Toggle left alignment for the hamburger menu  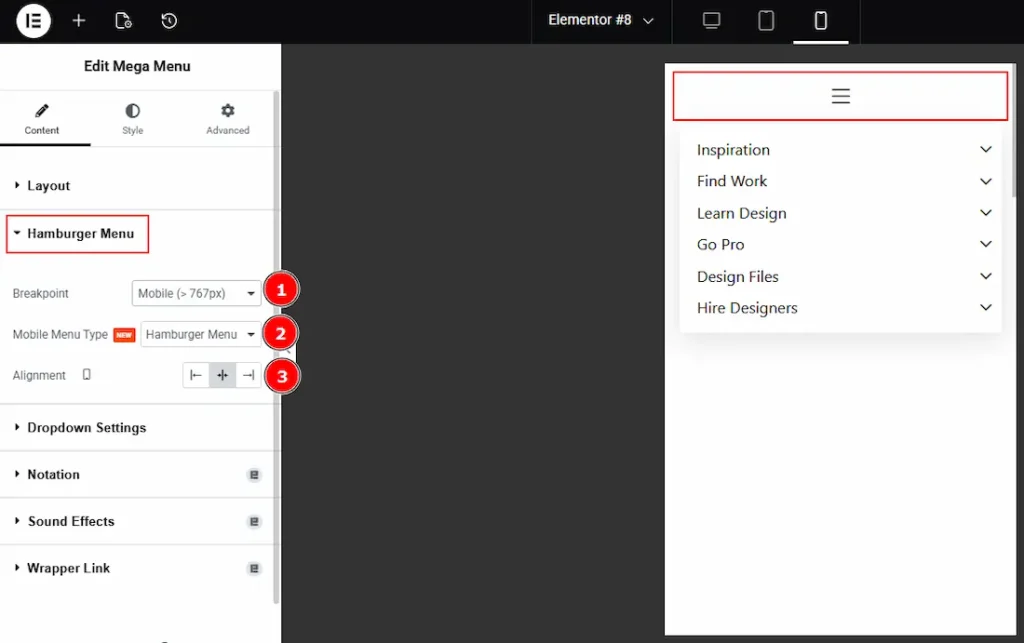[195, 375]
